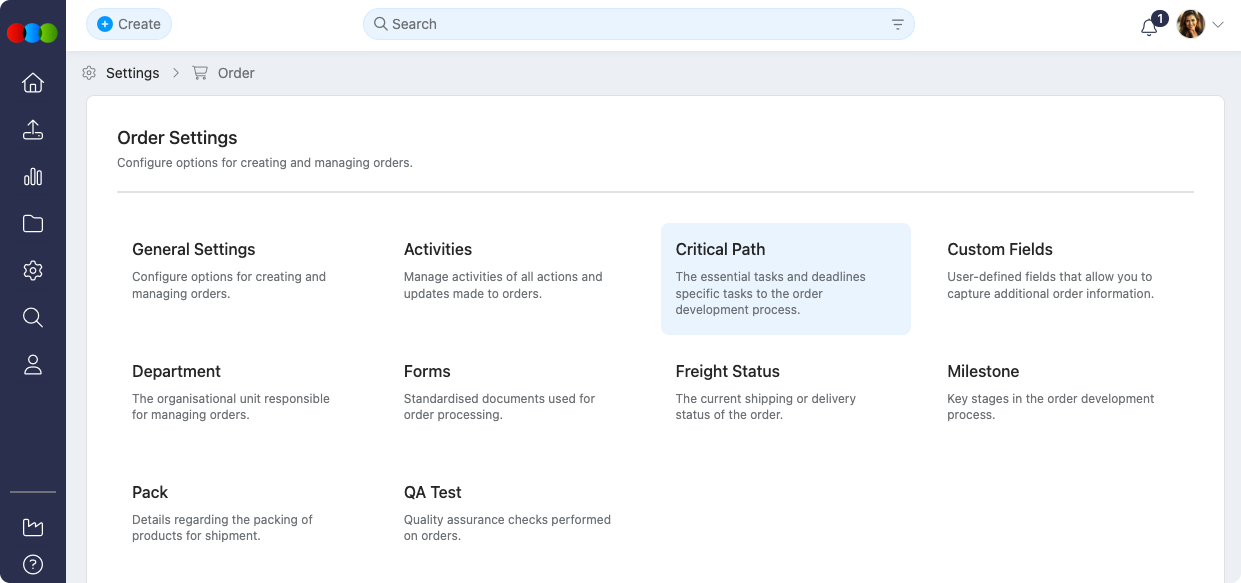Image resolution: width=1241 pixels, height=583 pixels.
Task: View notifications via the bell icon
Action: pos(1150,27)
